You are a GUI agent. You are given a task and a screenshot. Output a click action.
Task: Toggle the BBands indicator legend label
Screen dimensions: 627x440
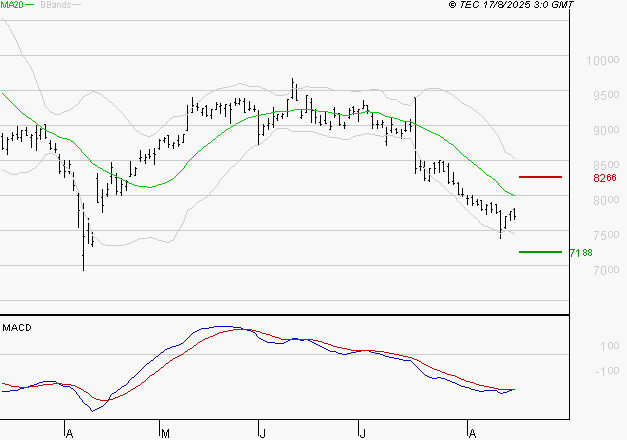(56, 6)
